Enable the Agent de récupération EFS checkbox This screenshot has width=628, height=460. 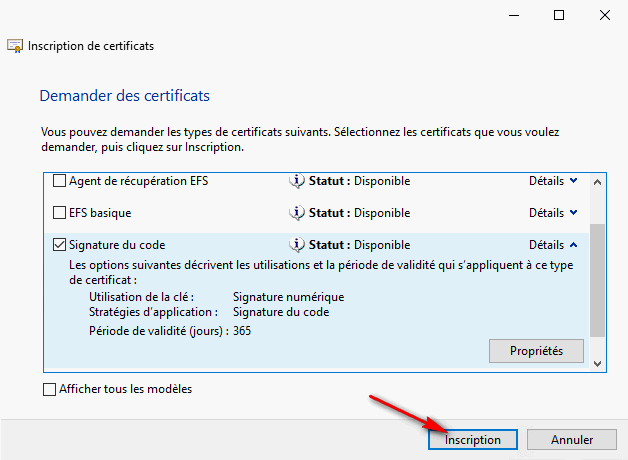(x=59, y=181)
